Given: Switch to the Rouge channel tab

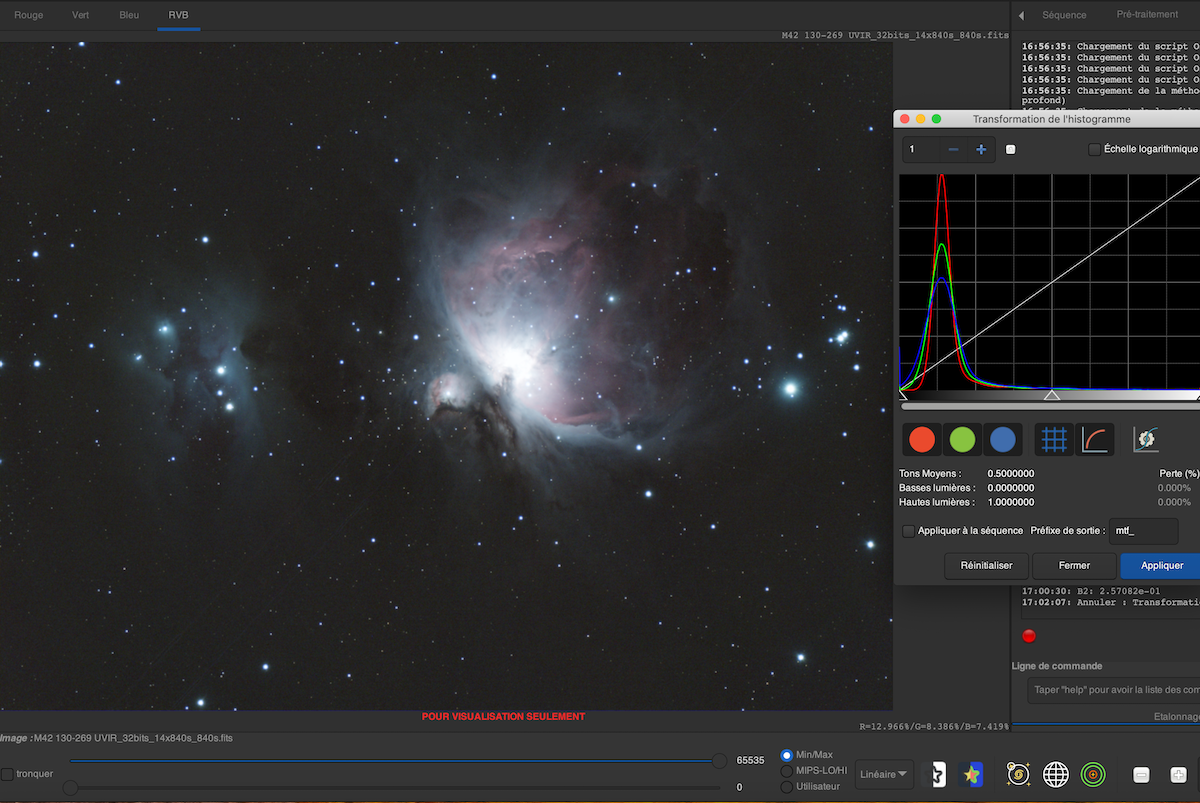Looking at the screenshot, I should click(29, 15).
